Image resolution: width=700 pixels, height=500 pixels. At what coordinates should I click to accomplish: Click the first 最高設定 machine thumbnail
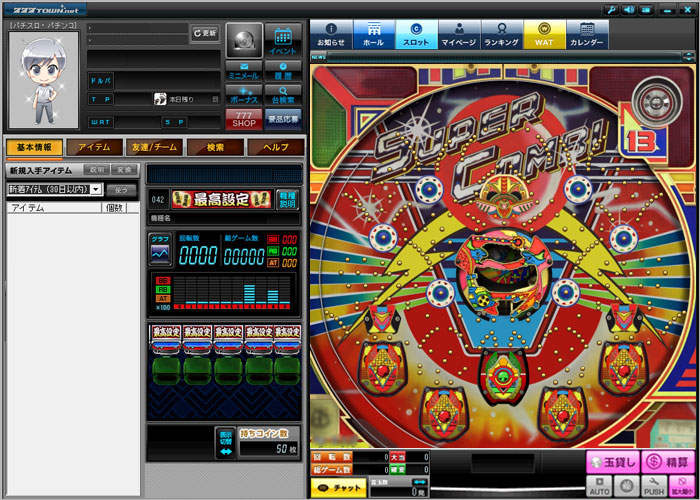[x=165, y=338]
